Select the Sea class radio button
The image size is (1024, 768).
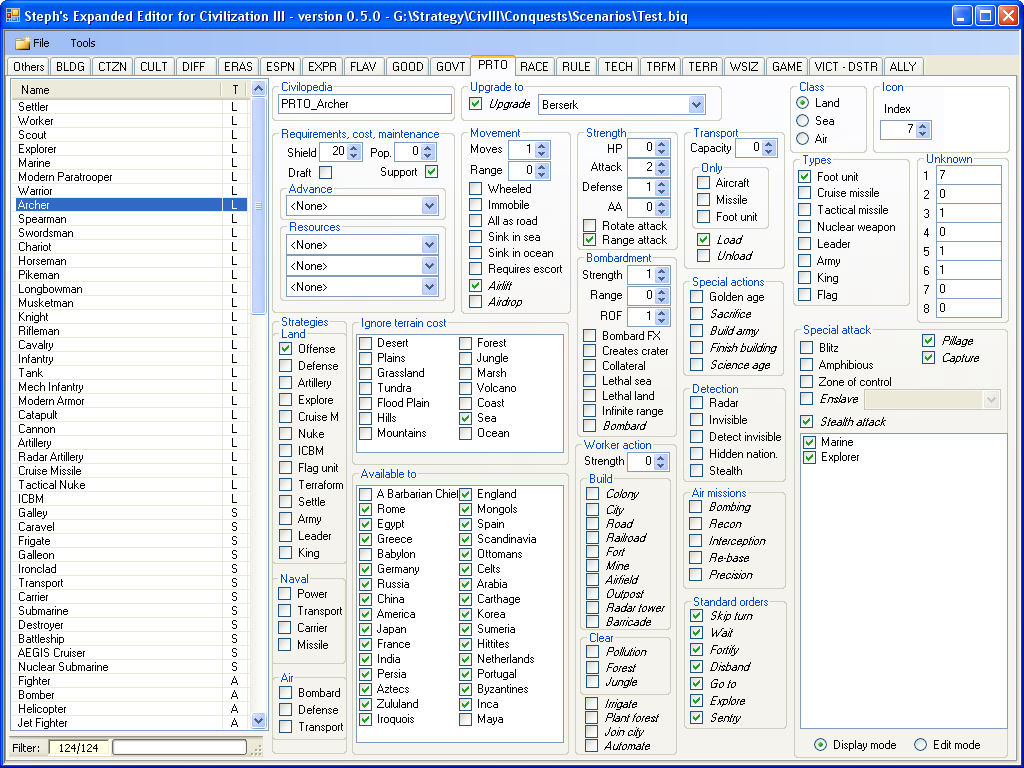coord(803,121)
